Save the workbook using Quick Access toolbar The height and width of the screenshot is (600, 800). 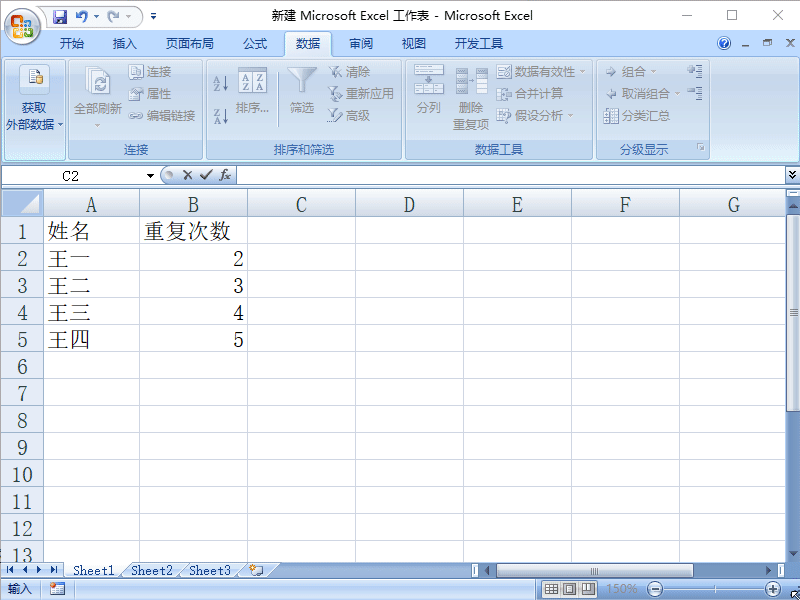pyautogui.click(x=62, y=15)
